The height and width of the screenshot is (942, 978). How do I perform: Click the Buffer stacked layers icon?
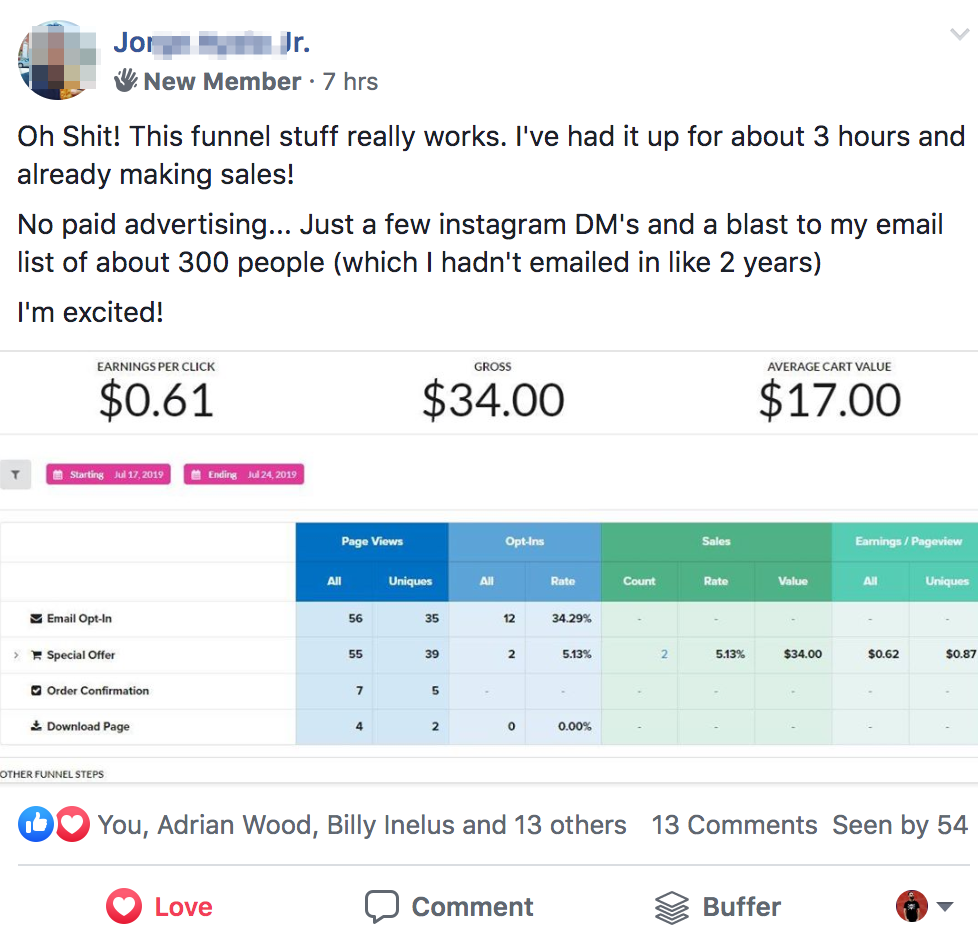pyautogui.click(x=672, y=908)
